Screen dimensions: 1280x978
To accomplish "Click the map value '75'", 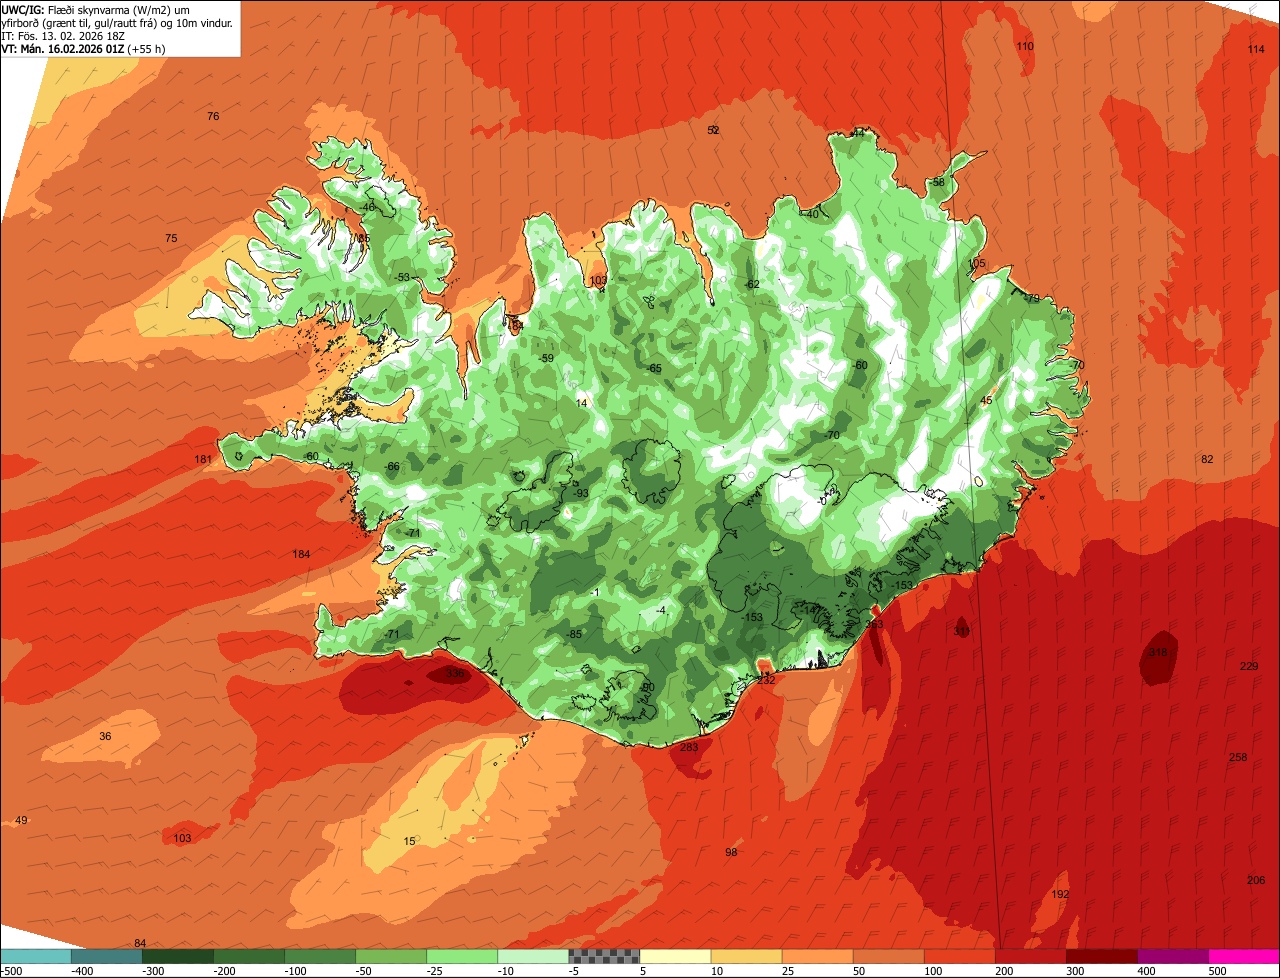I will pyautogui.click(x=171, y=238).
